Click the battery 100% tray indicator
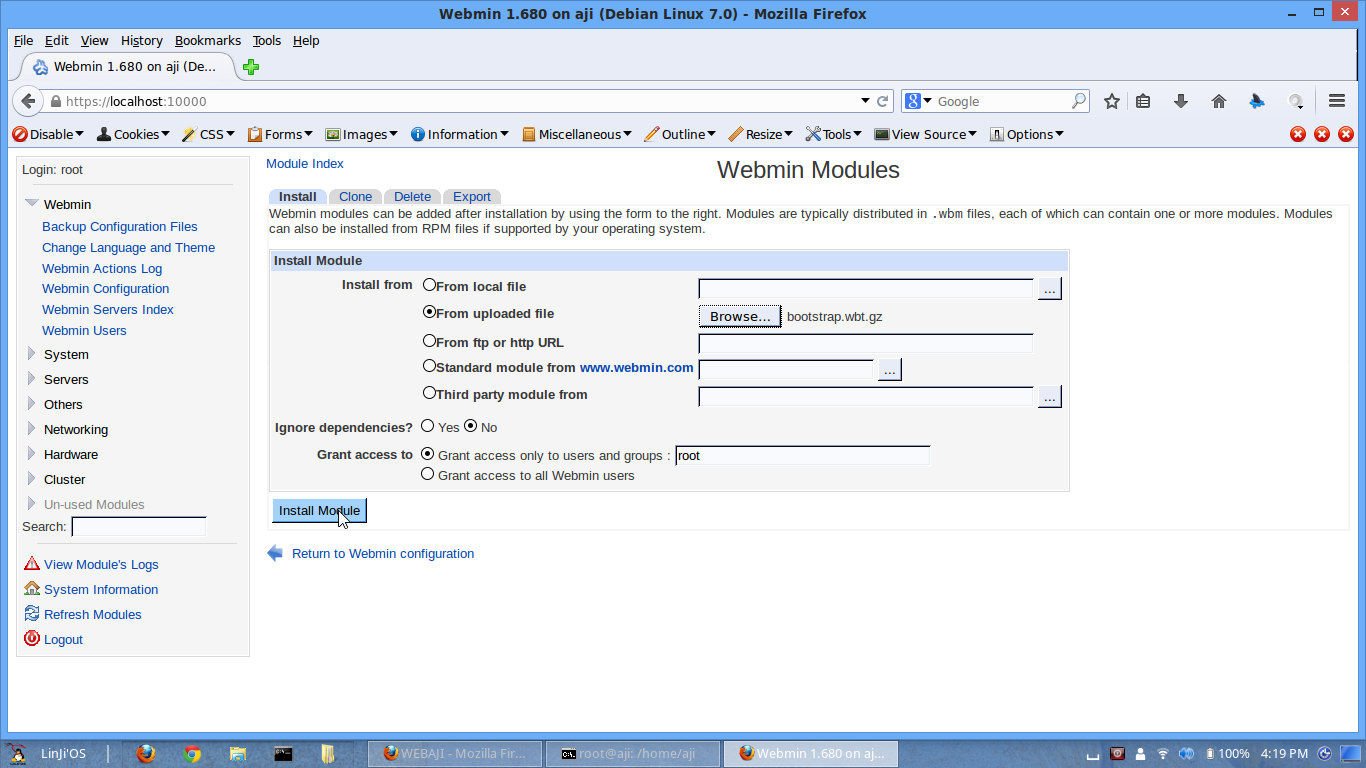Viewport: 1366px width, 768px height. point(1229,753)
